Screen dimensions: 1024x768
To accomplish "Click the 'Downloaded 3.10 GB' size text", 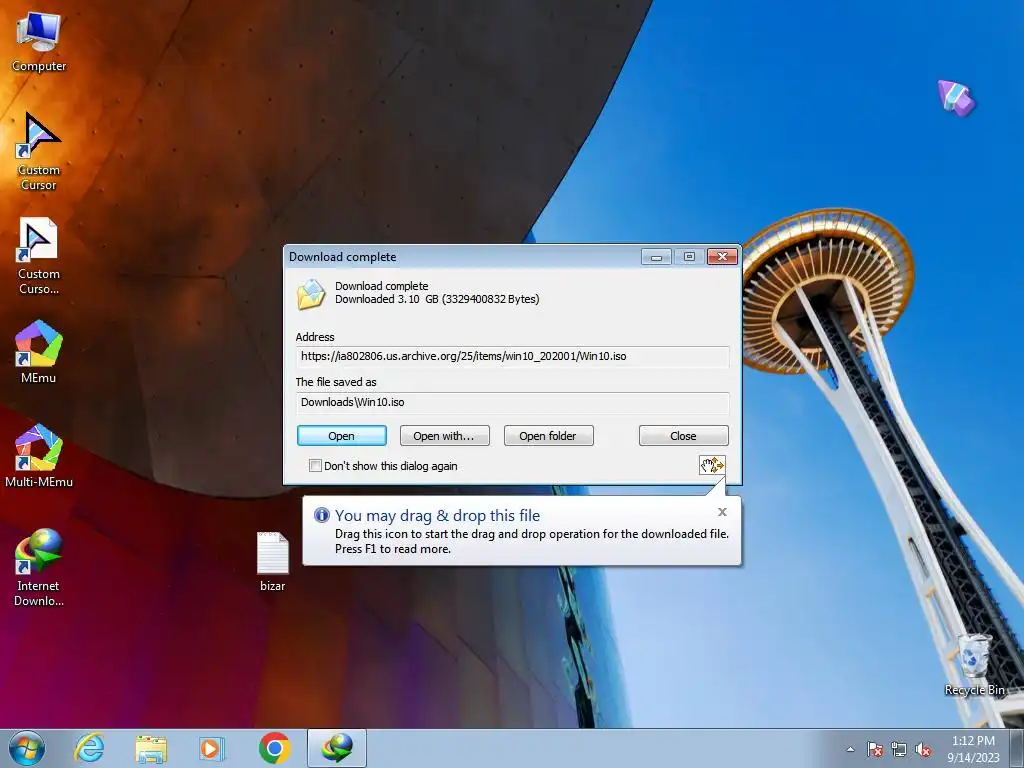I will click(x=437, y=299).
